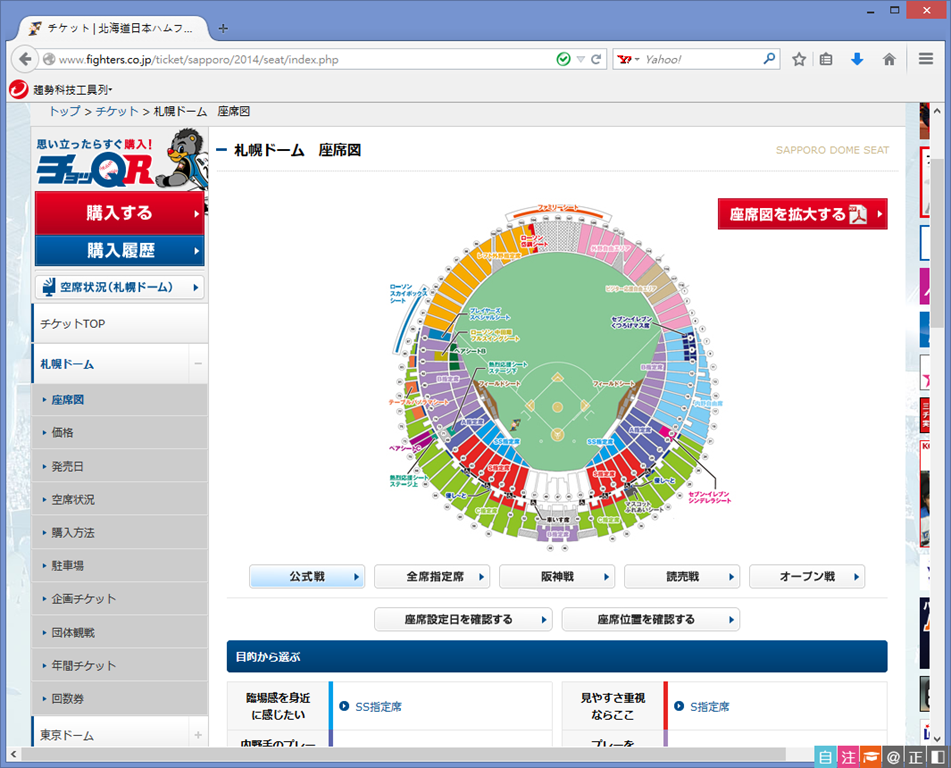Click 座席設定日を確認する button
Image resolution: width=951 pixels, height=768 pixels.
[463, 619]
